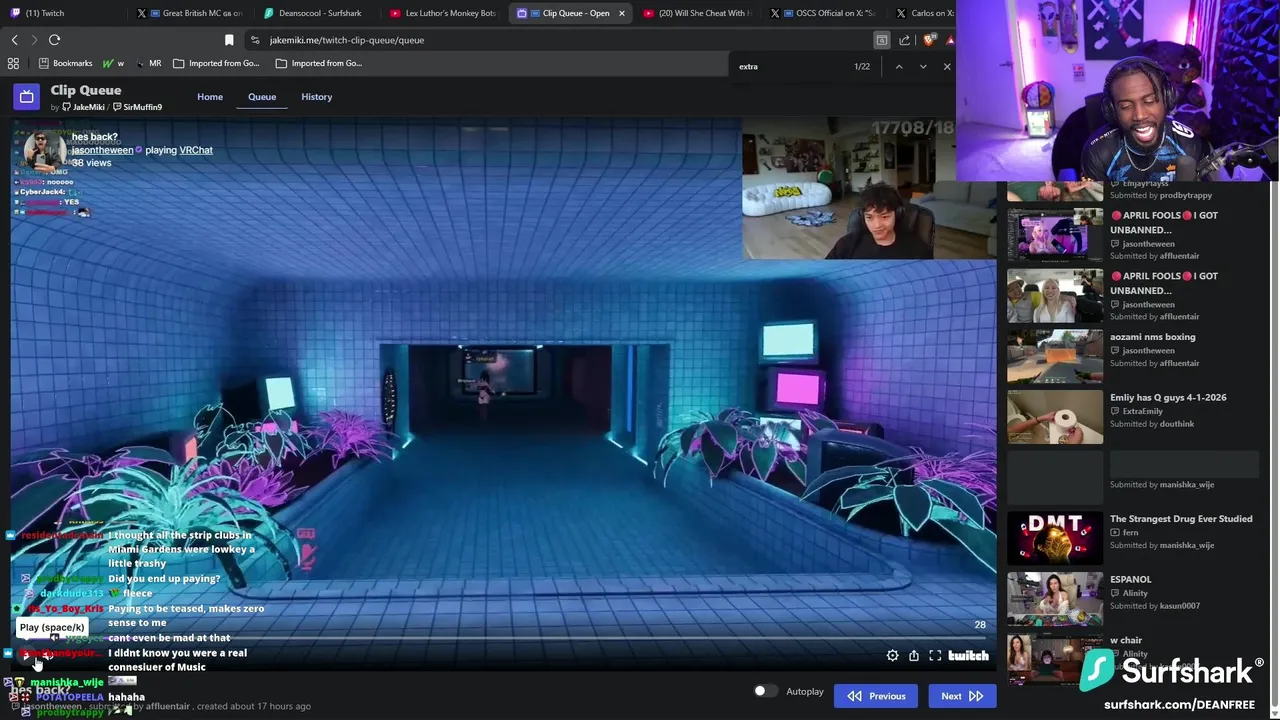Jump to previous find-in-page match
Image resolution: width=1280 pixels, height=720 pixels.
(899, 66)
